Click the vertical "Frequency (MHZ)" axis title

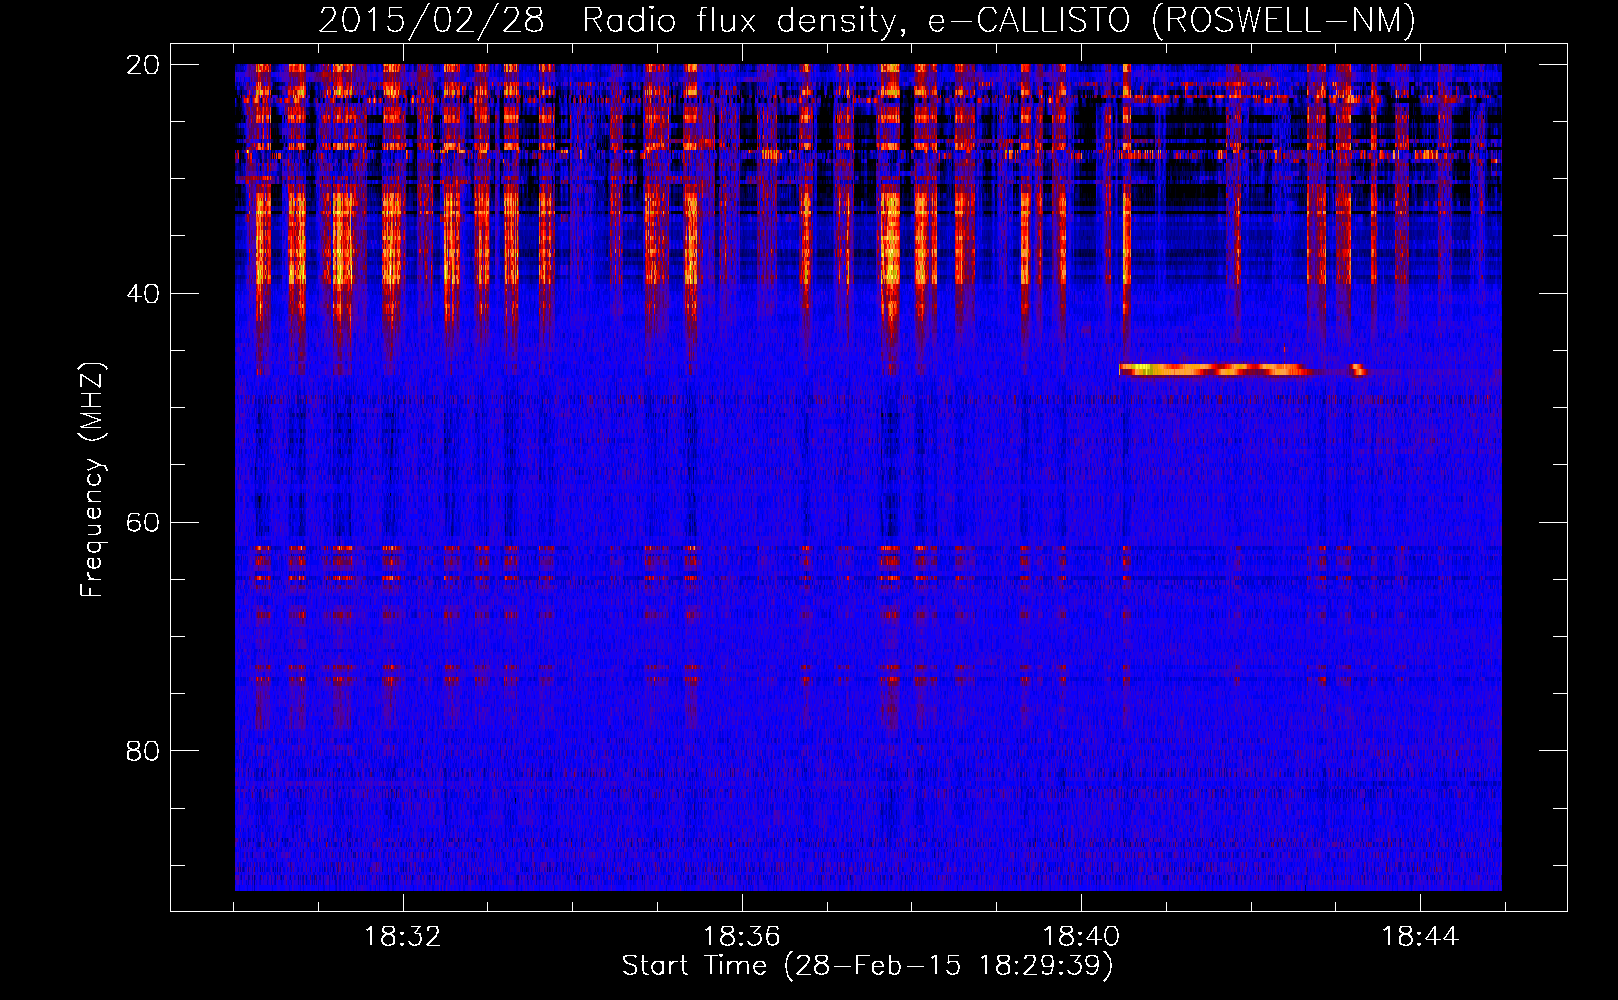click(92, 480)
